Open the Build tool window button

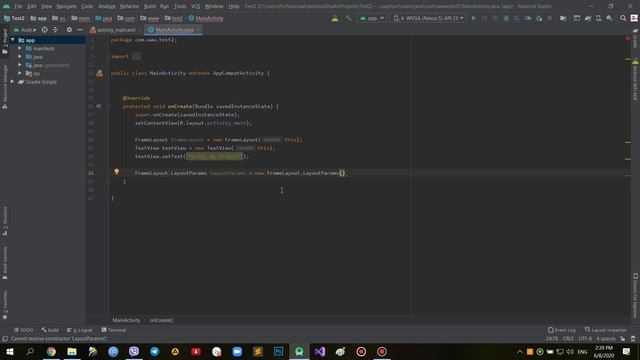(50, 330)
